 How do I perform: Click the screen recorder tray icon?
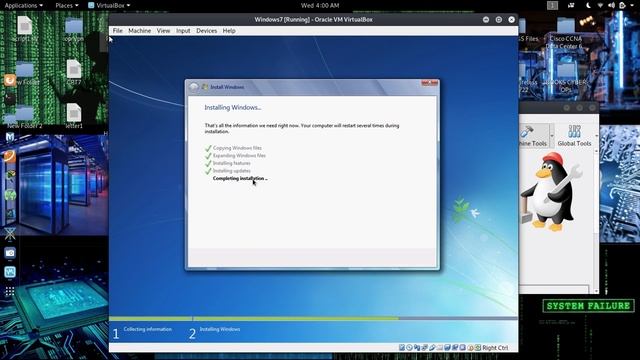[x=571, y=5]
